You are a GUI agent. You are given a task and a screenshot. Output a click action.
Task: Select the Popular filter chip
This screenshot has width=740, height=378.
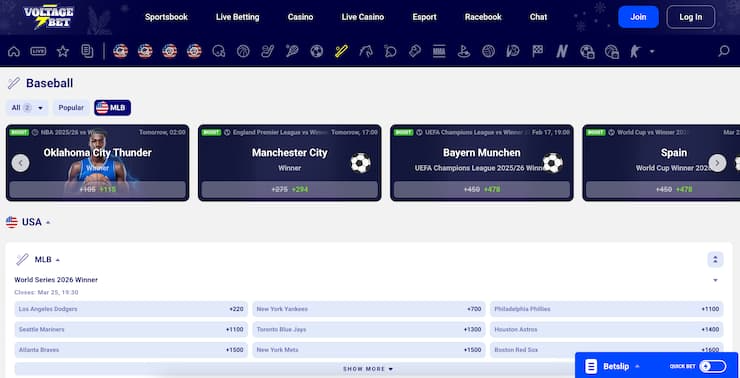coord(71,108)
